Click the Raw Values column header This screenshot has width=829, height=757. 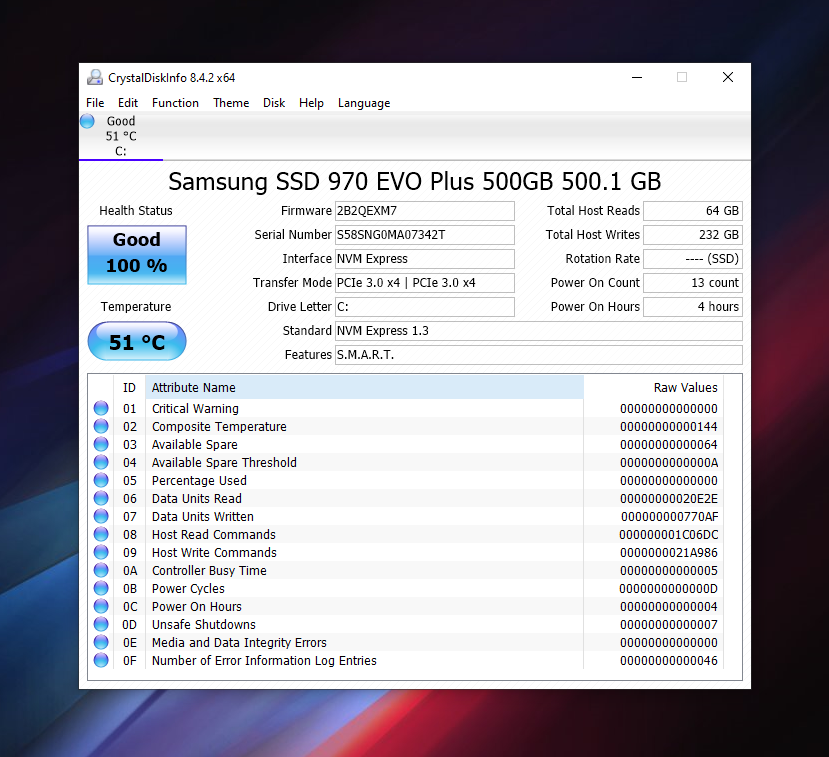653,387
